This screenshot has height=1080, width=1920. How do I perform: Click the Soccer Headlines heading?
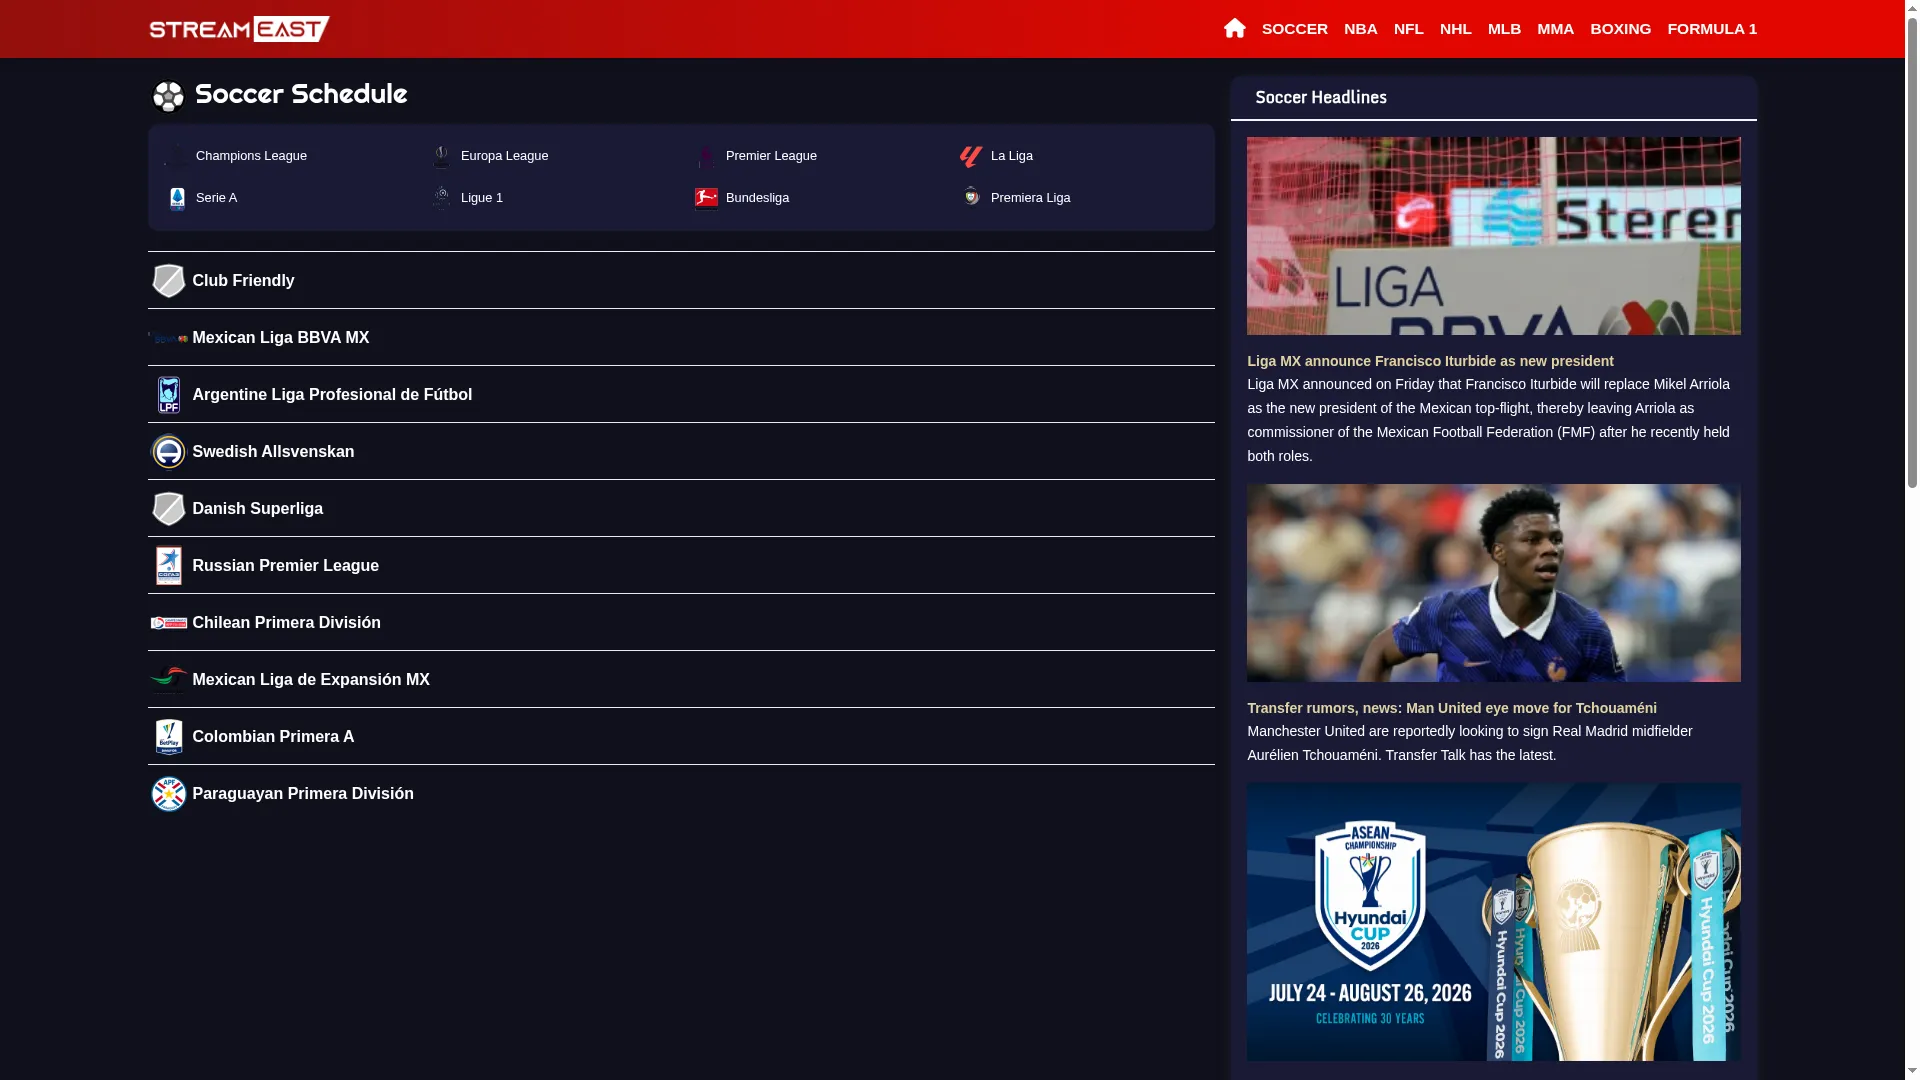[1320, 97]
